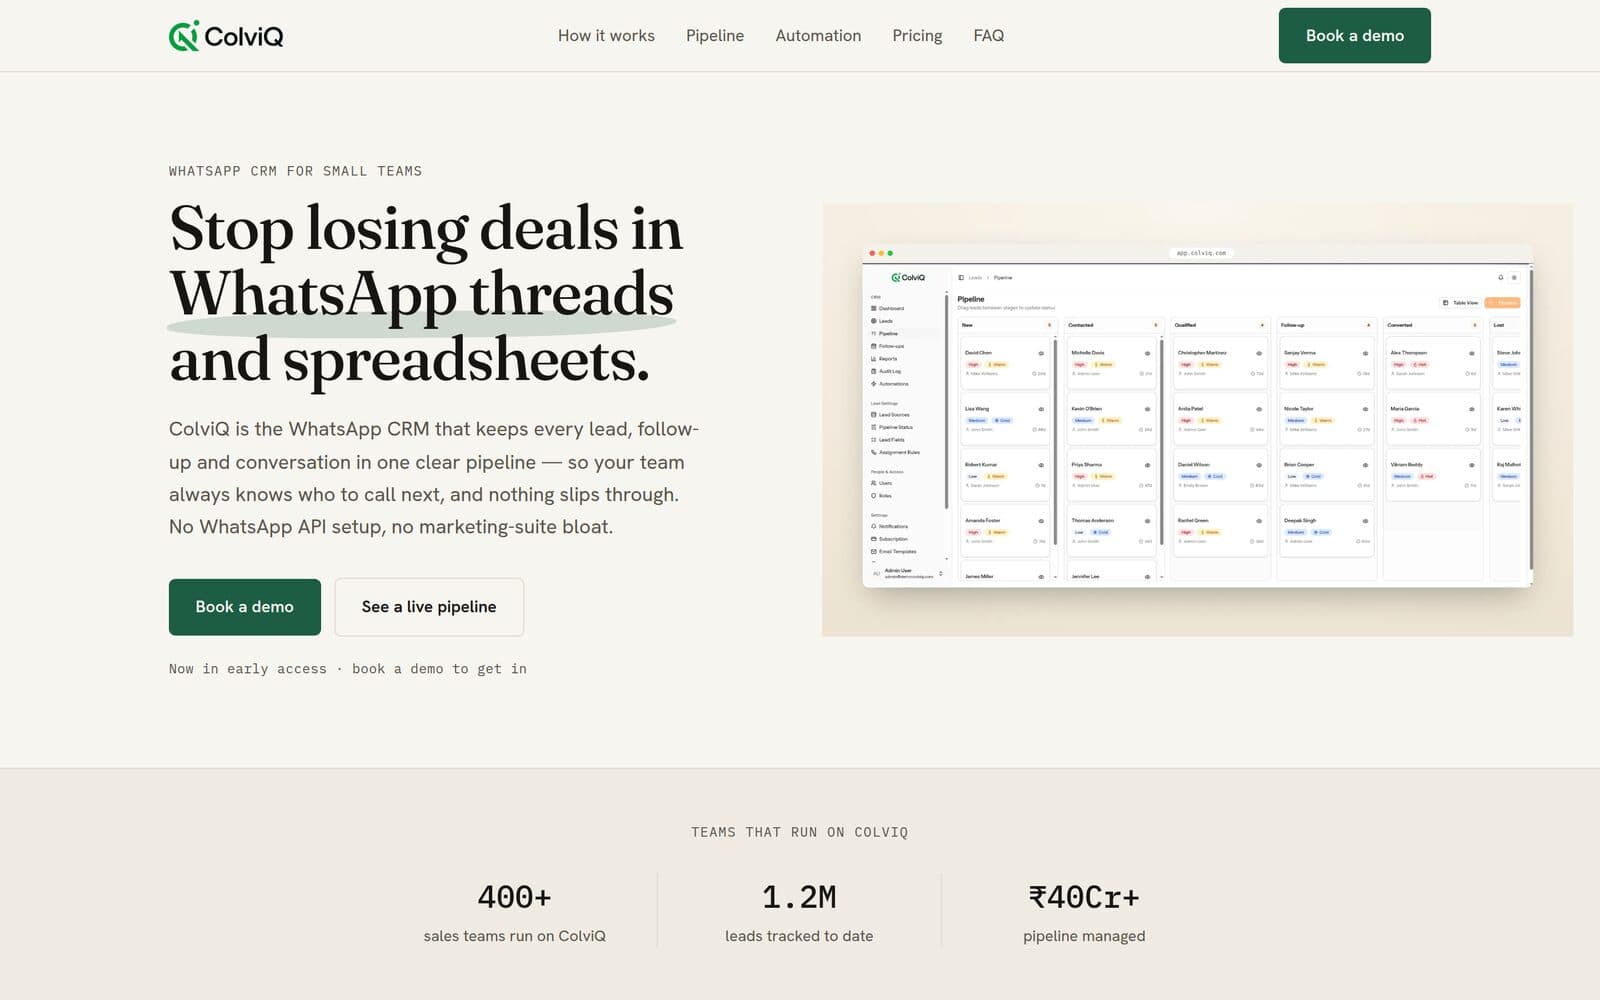Jump to the FAQ nav link
The width and height of the screenshot is (1600, 1000).
coord(988,36)
